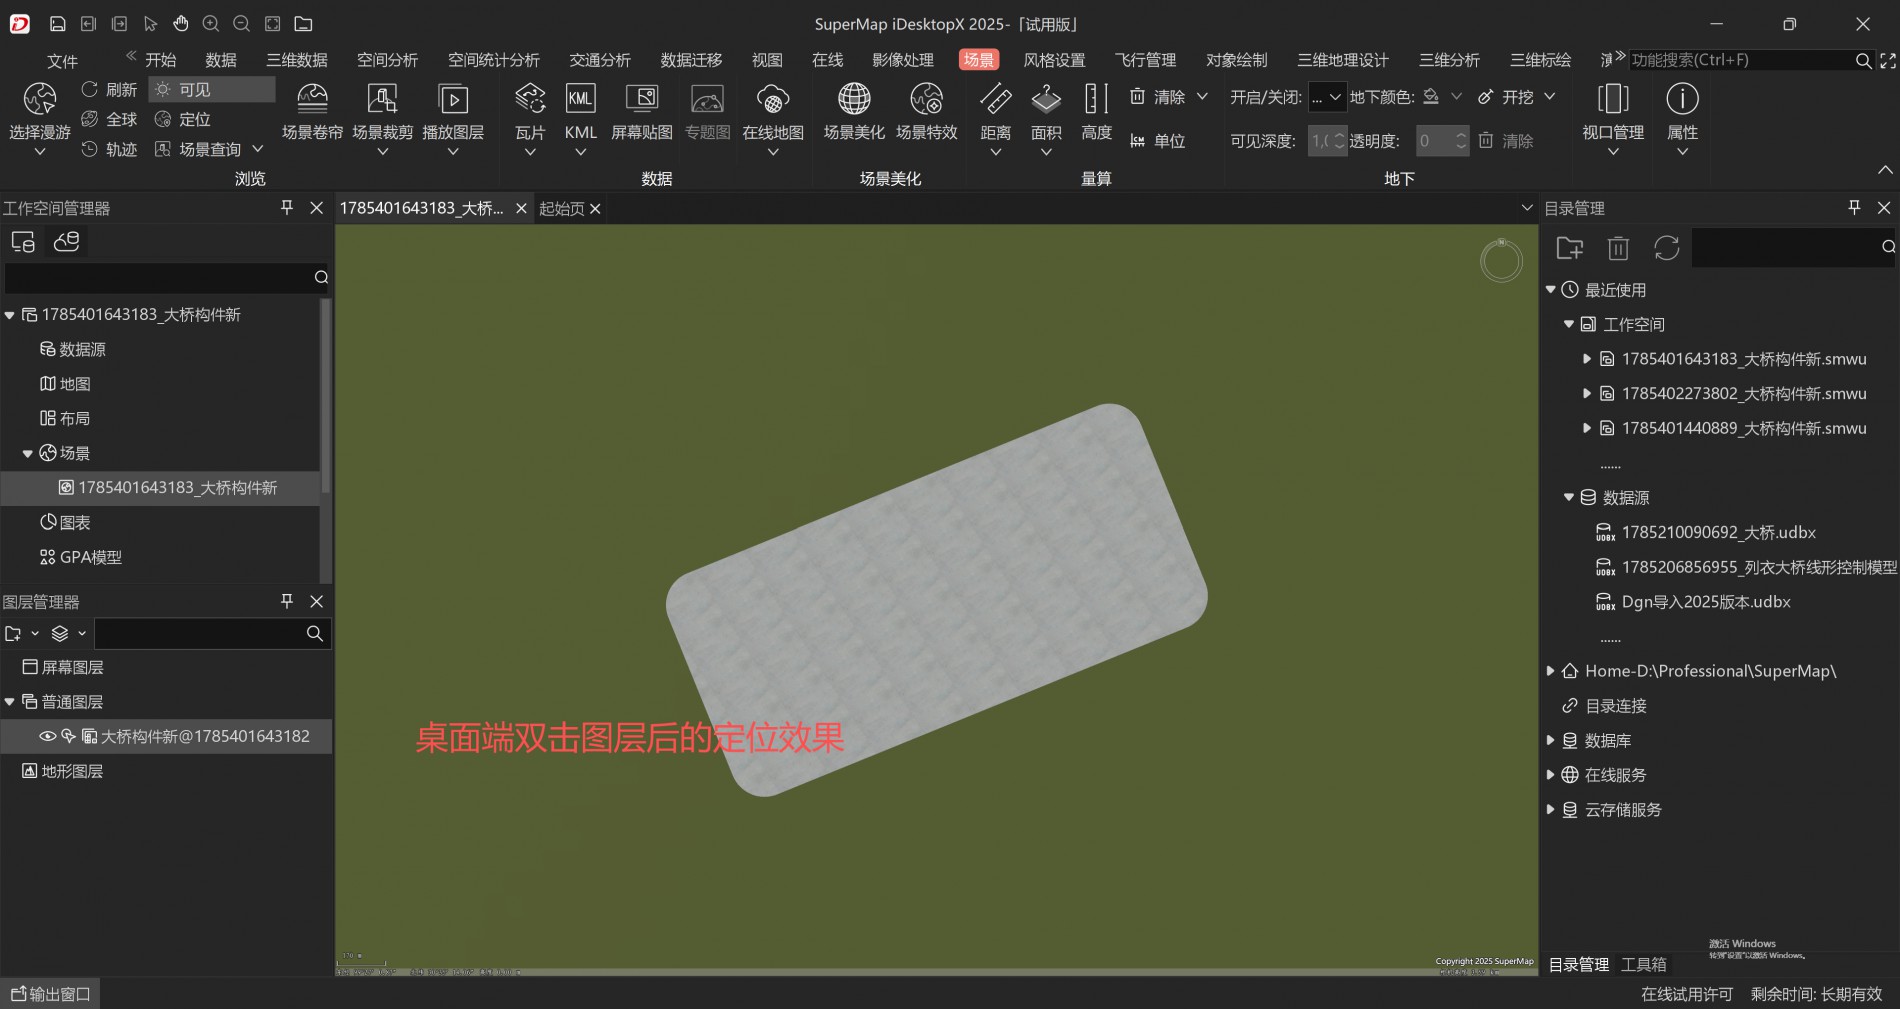
Task: Click the 选择漫游 globe tool
Action: (x=40, y=100)
